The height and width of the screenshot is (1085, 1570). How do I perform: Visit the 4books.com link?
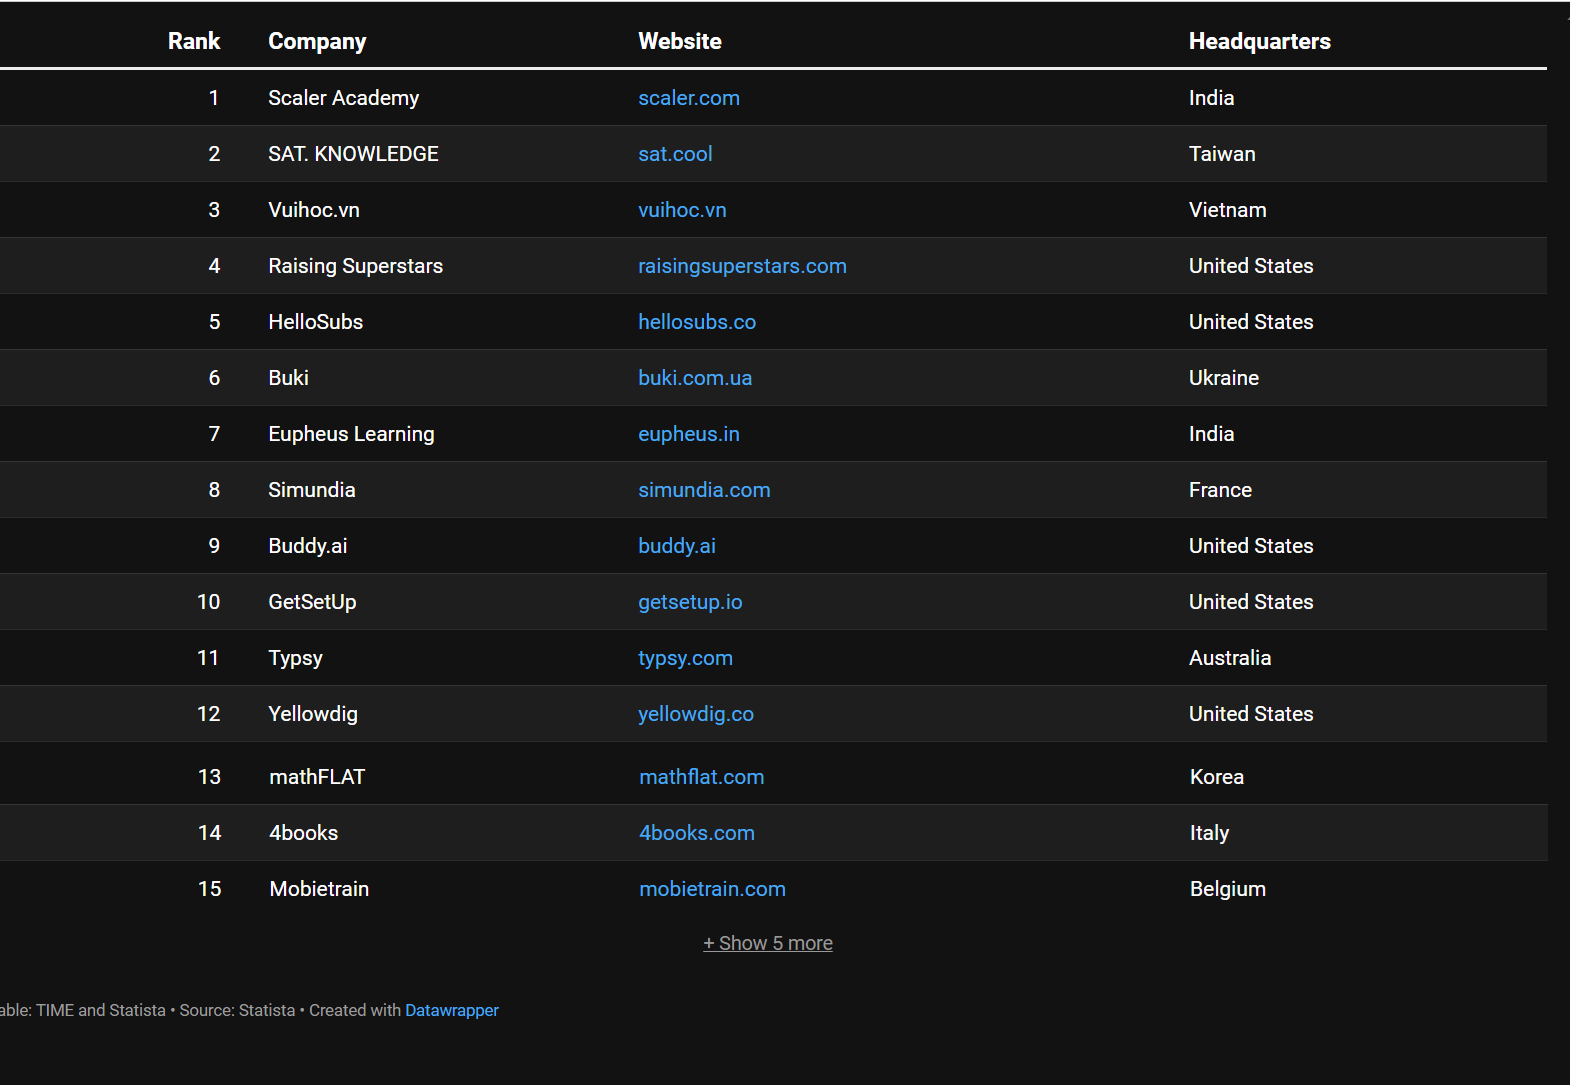point(697,833)
